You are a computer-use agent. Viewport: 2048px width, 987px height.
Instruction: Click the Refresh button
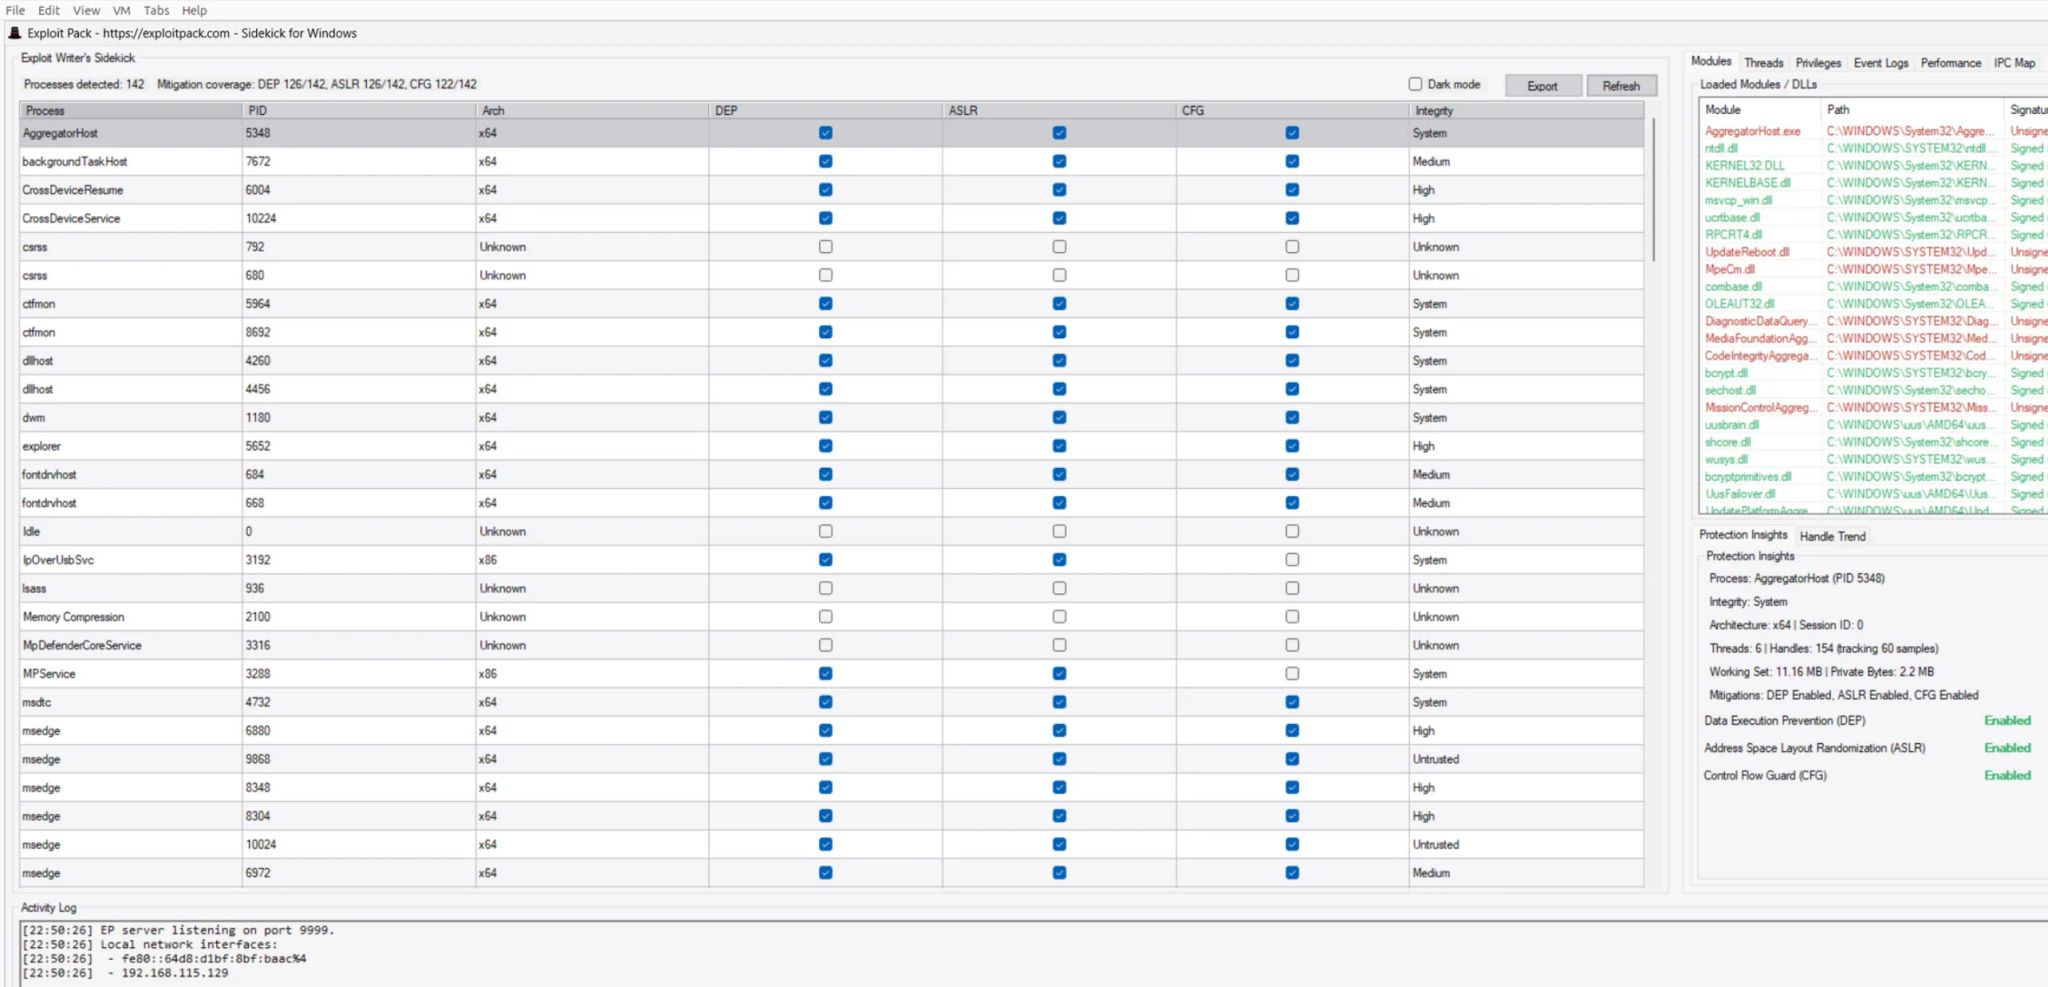[x=1621, y=86]
